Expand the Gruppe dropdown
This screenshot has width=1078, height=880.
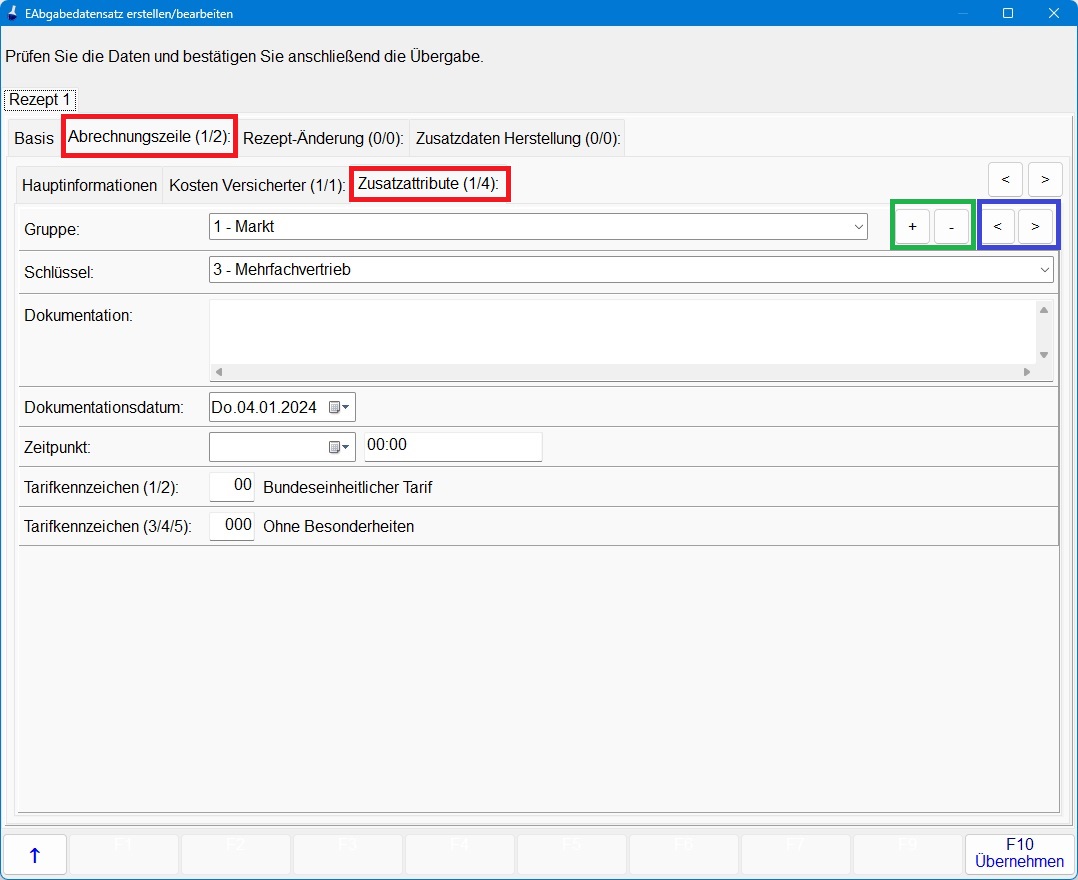tap(859, 227)
